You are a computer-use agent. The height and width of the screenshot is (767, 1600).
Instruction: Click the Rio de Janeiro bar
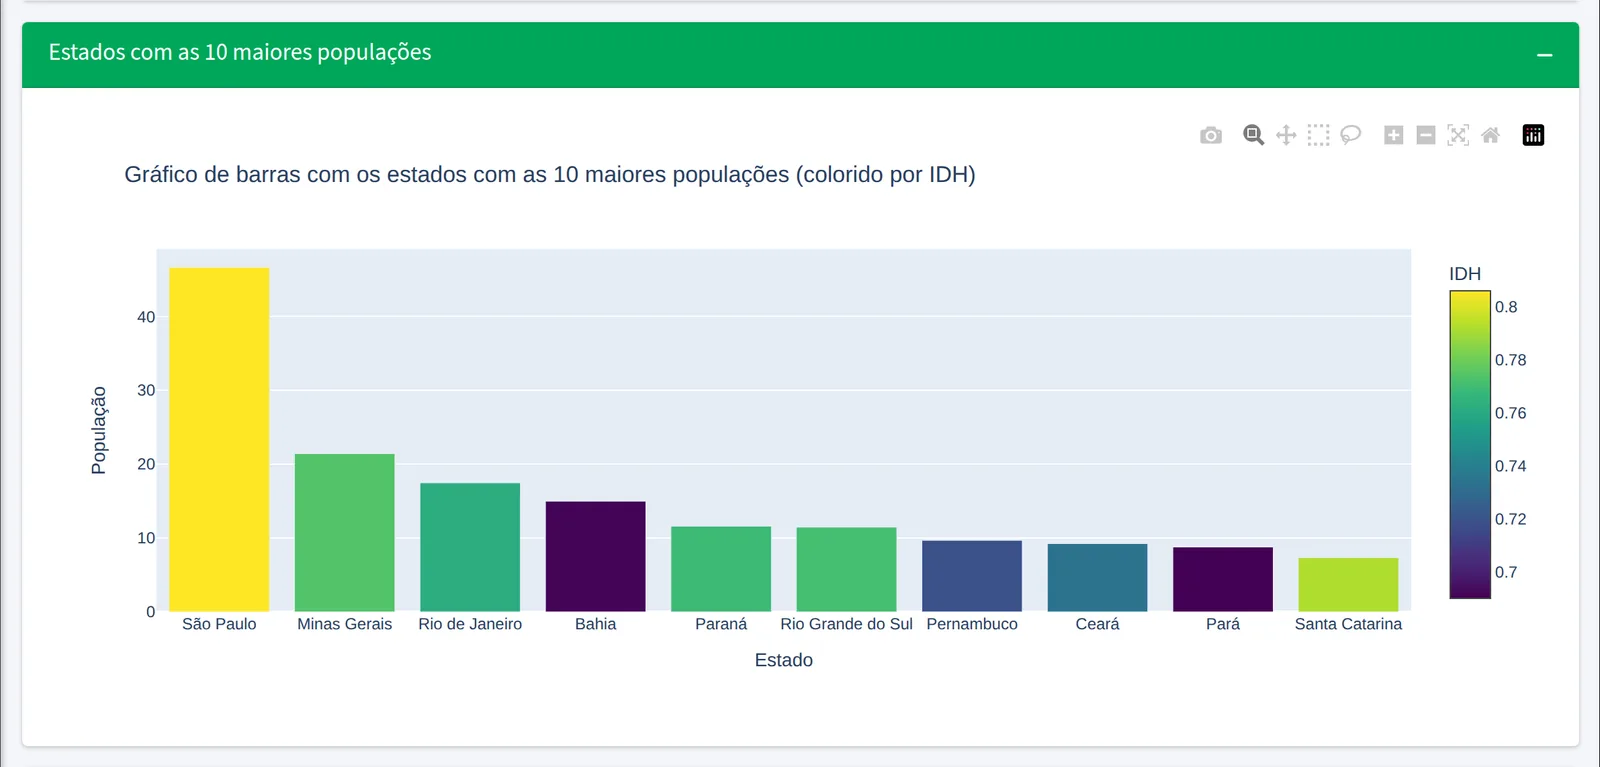(x=470, y=547)
